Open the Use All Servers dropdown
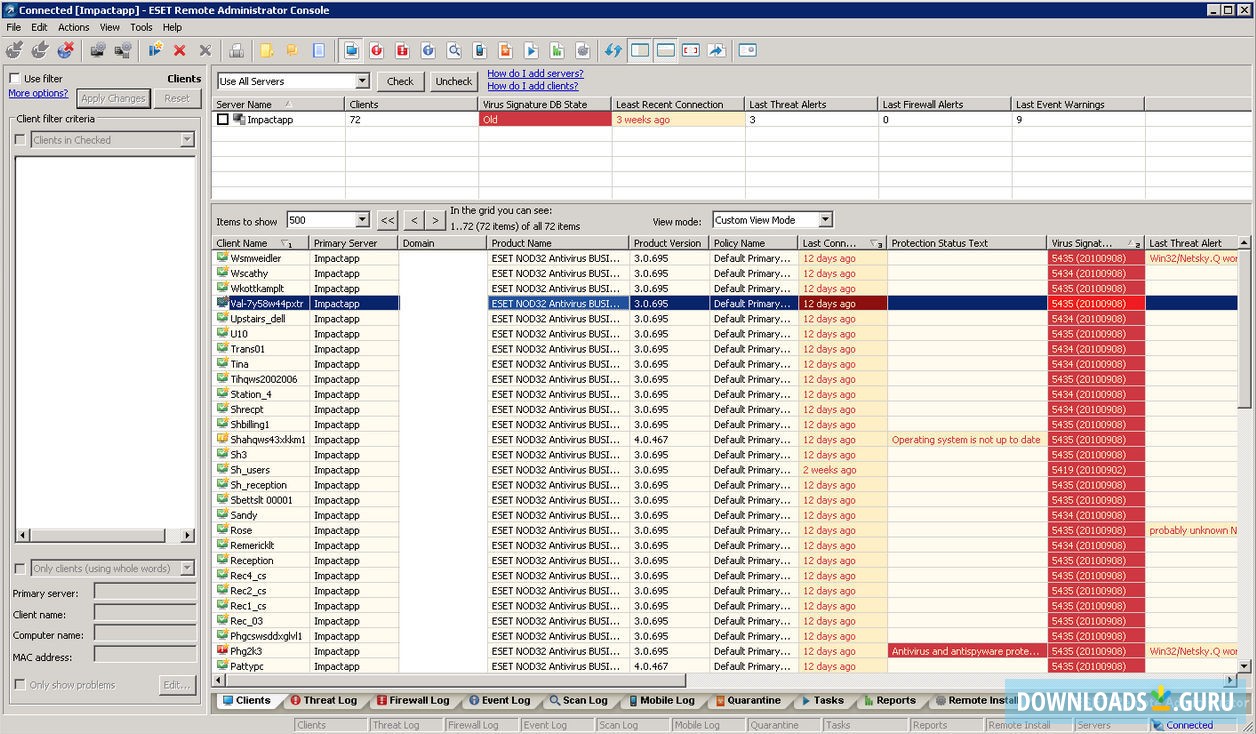1256x734 pixels. click(x=361, y=81)
